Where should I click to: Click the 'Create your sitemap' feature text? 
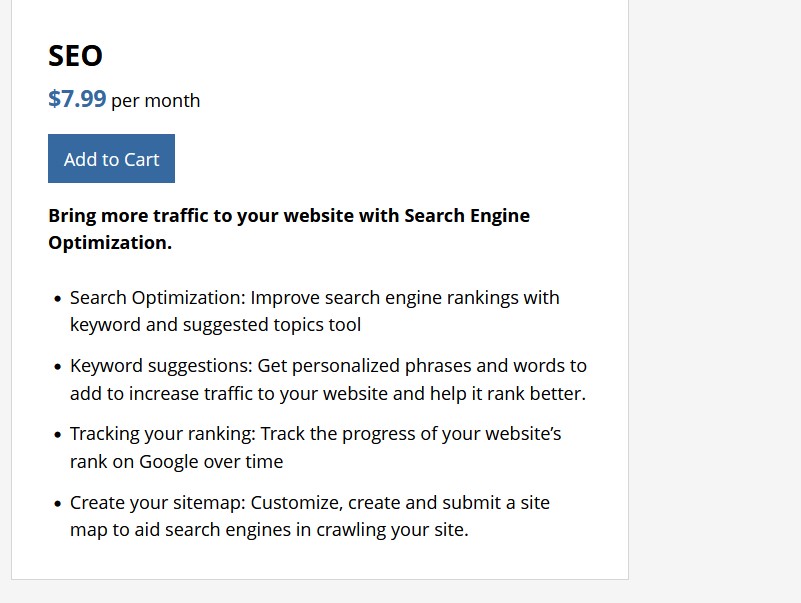click(153, 502)
